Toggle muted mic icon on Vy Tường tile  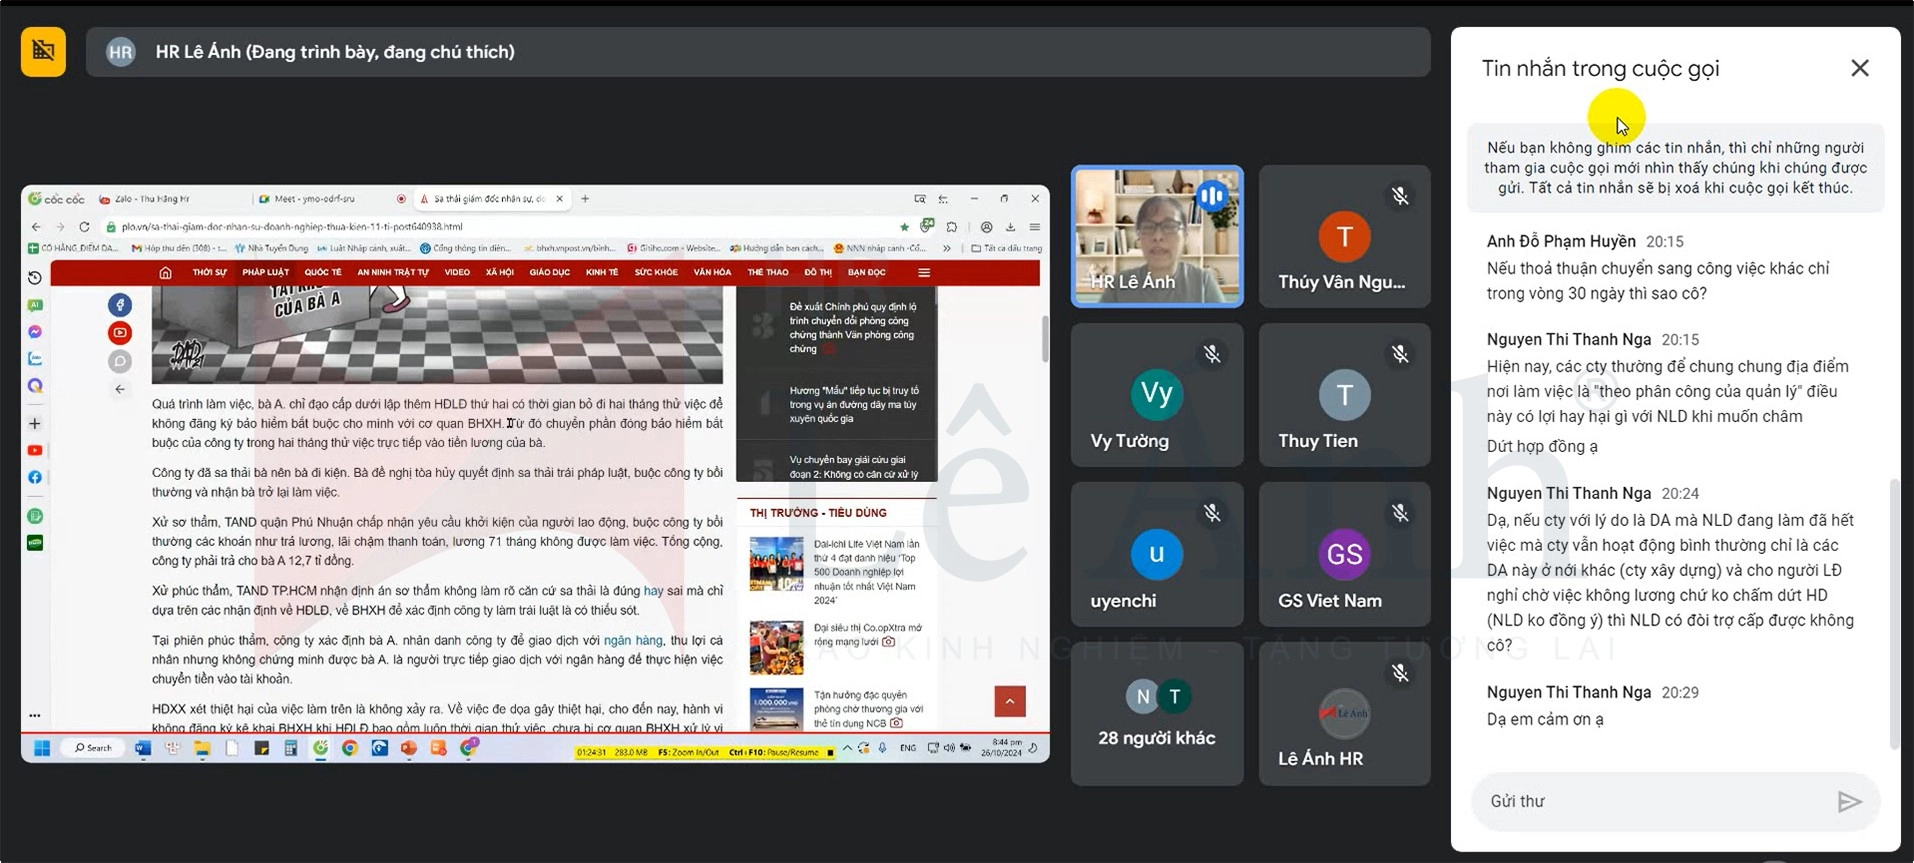click(x=1212, y=354)
